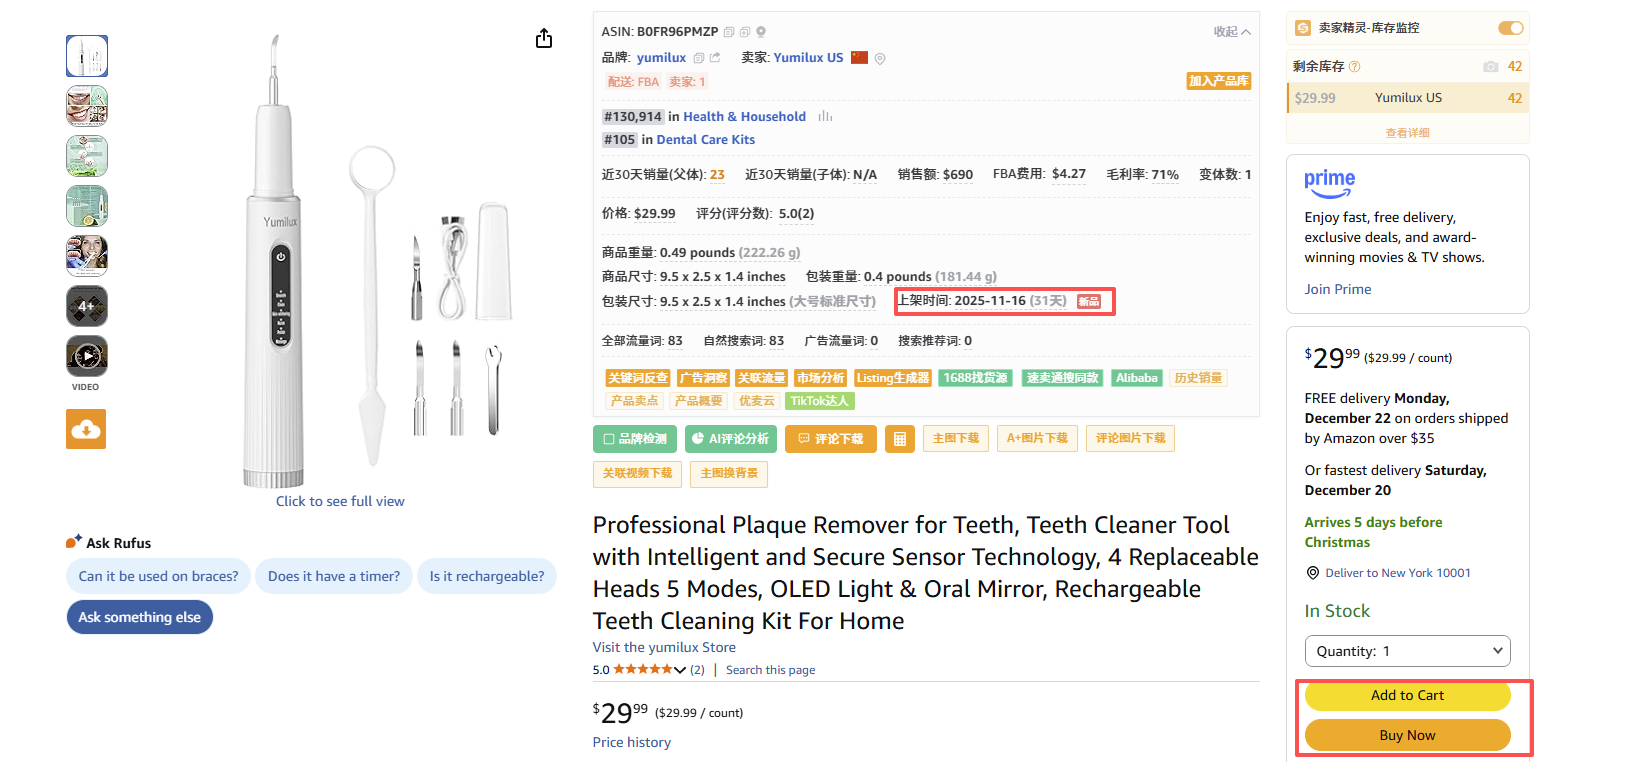Screen dimensions: 1637x762
Task: Ask Rufus "Is it rechargeable?"
Action: [x=487, y=576]
